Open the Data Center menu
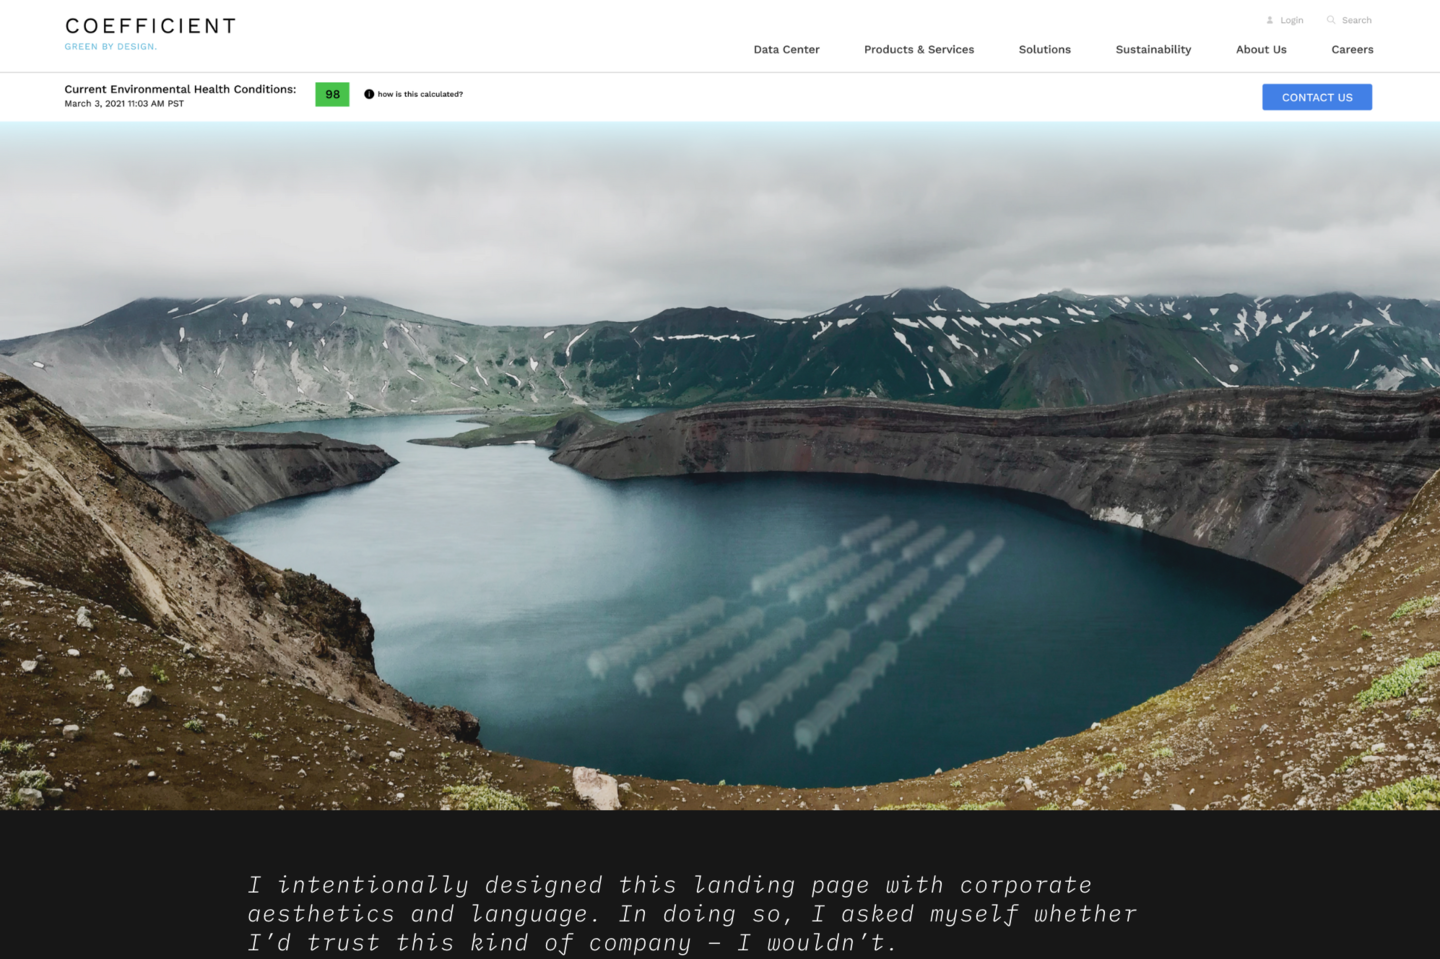The image size is (1440, 959). coord(786,49)
